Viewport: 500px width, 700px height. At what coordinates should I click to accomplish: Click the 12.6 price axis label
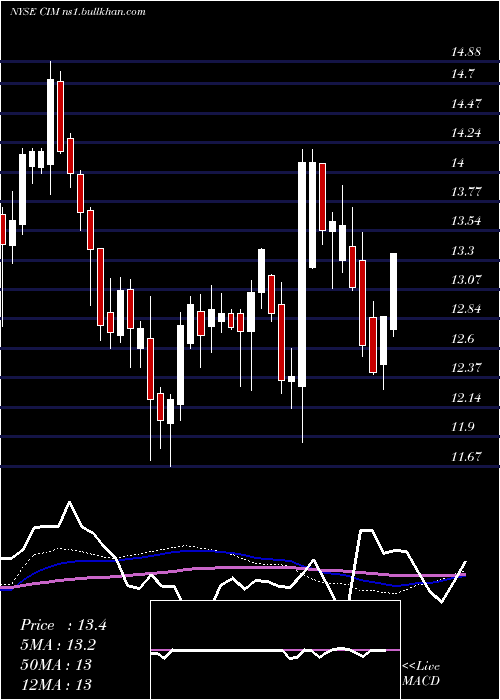[x=462, y=339]
